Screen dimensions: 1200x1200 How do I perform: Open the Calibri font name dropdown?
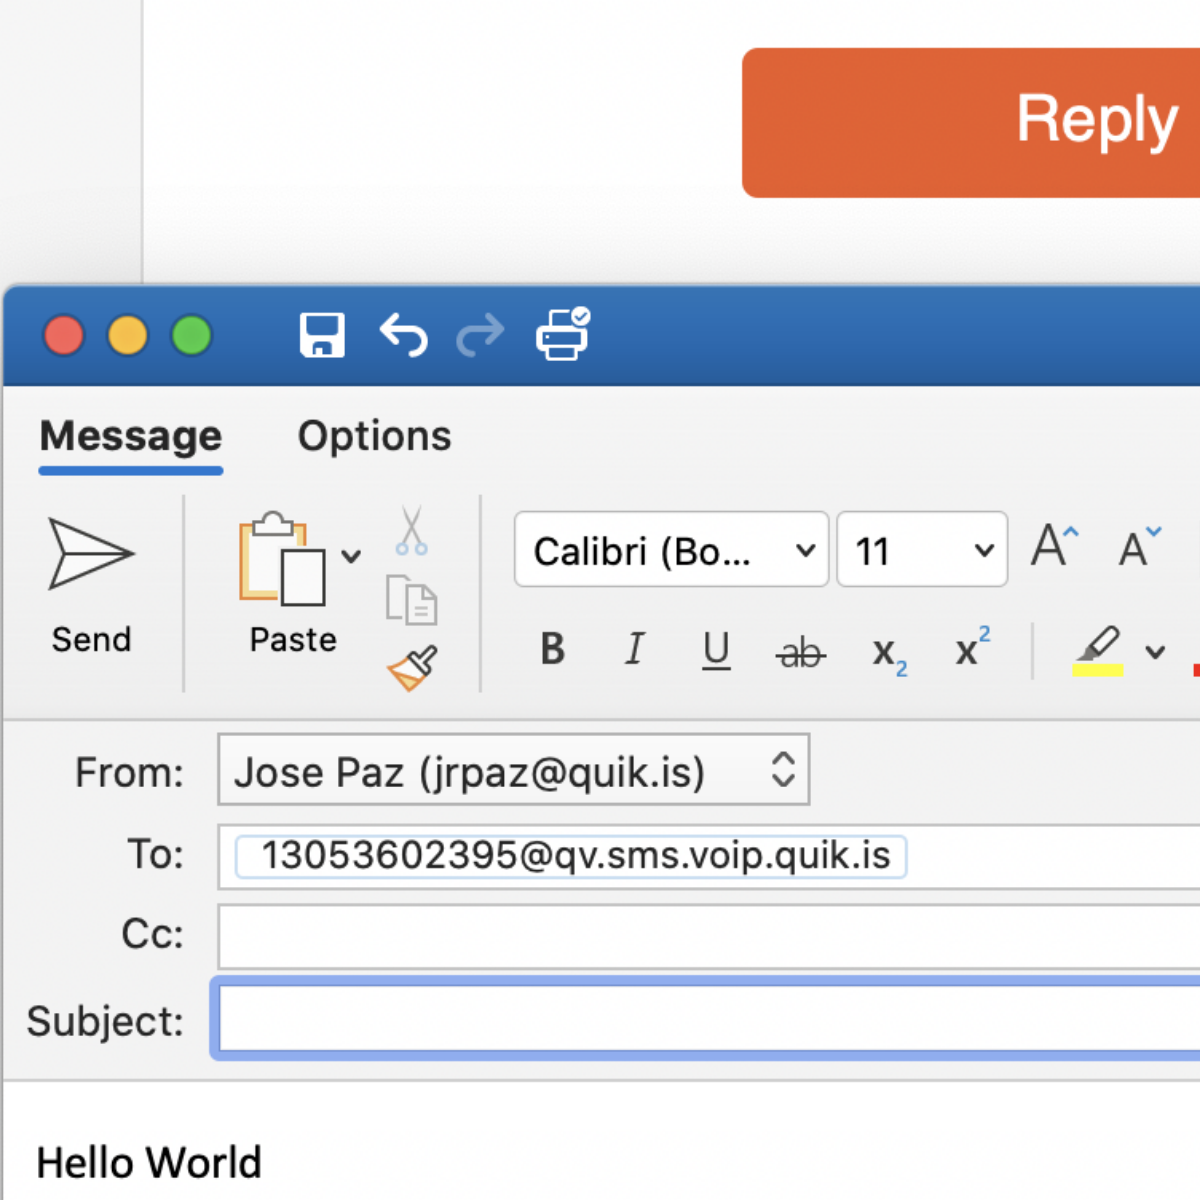pyautogui.click(x=671, y=550)
